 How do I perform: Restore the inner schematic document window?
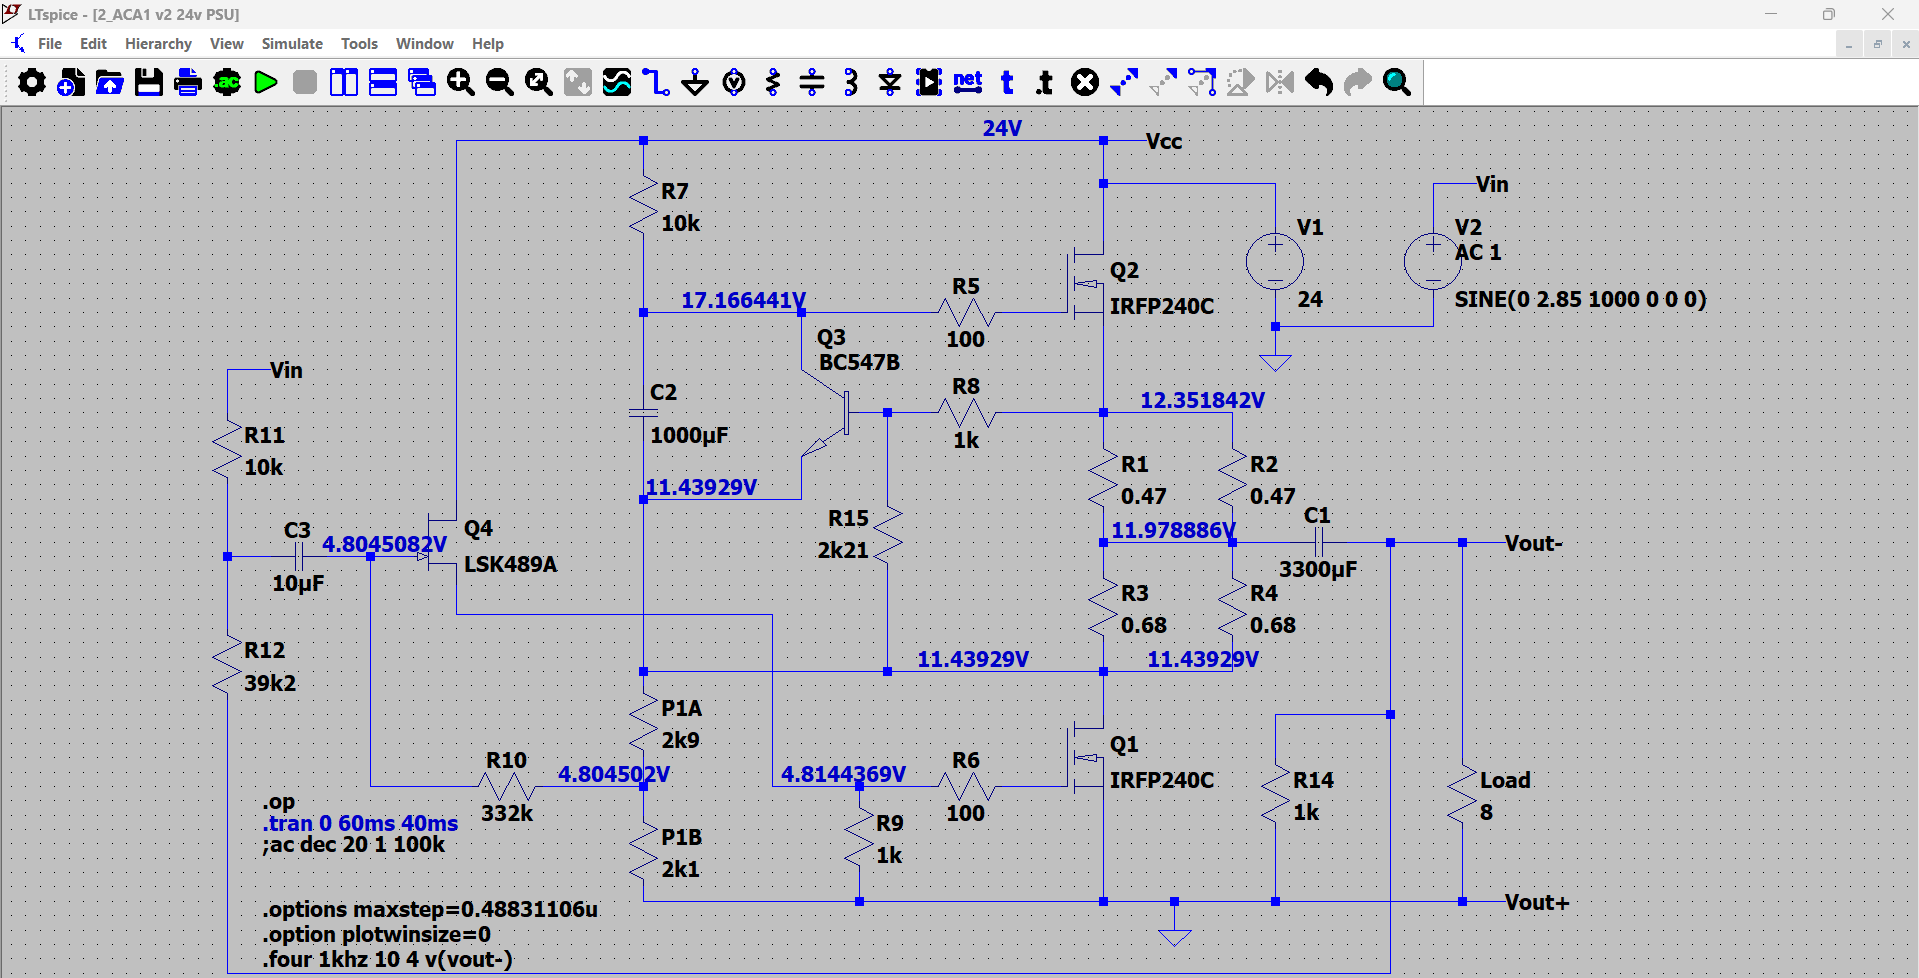pos(1877,44)
